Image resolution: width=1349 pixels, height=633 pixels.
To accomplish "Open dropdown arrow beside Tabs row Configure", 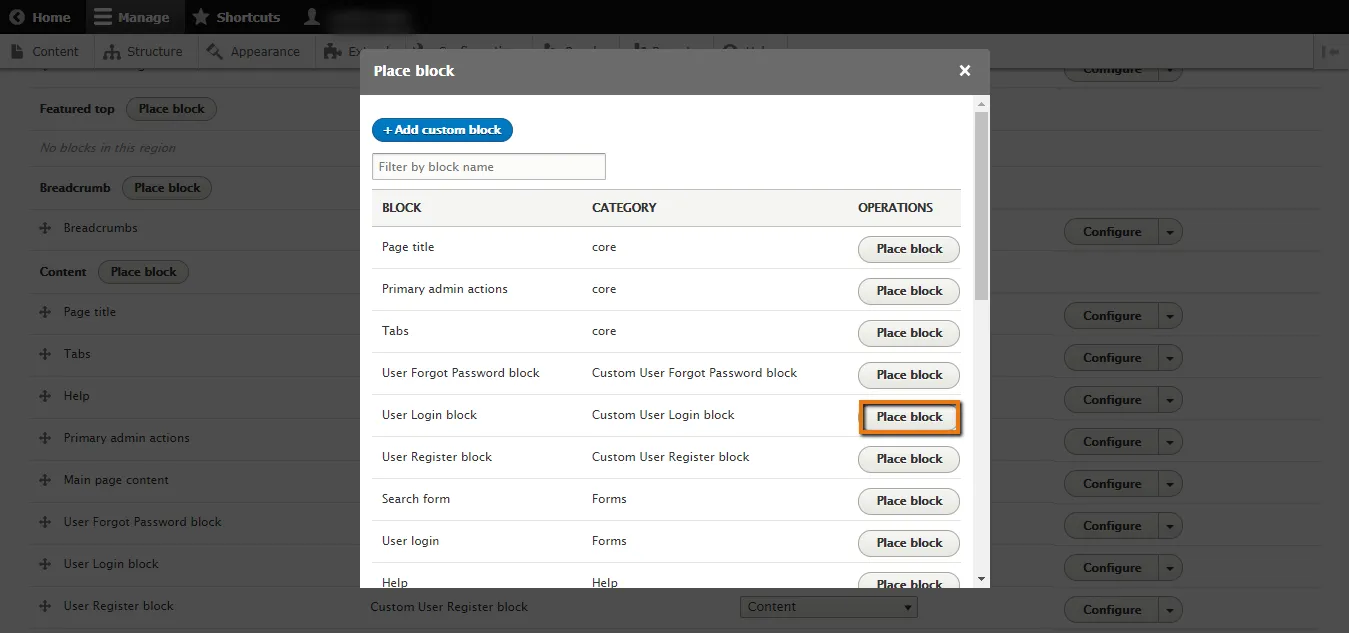I will coord(1171,358).
